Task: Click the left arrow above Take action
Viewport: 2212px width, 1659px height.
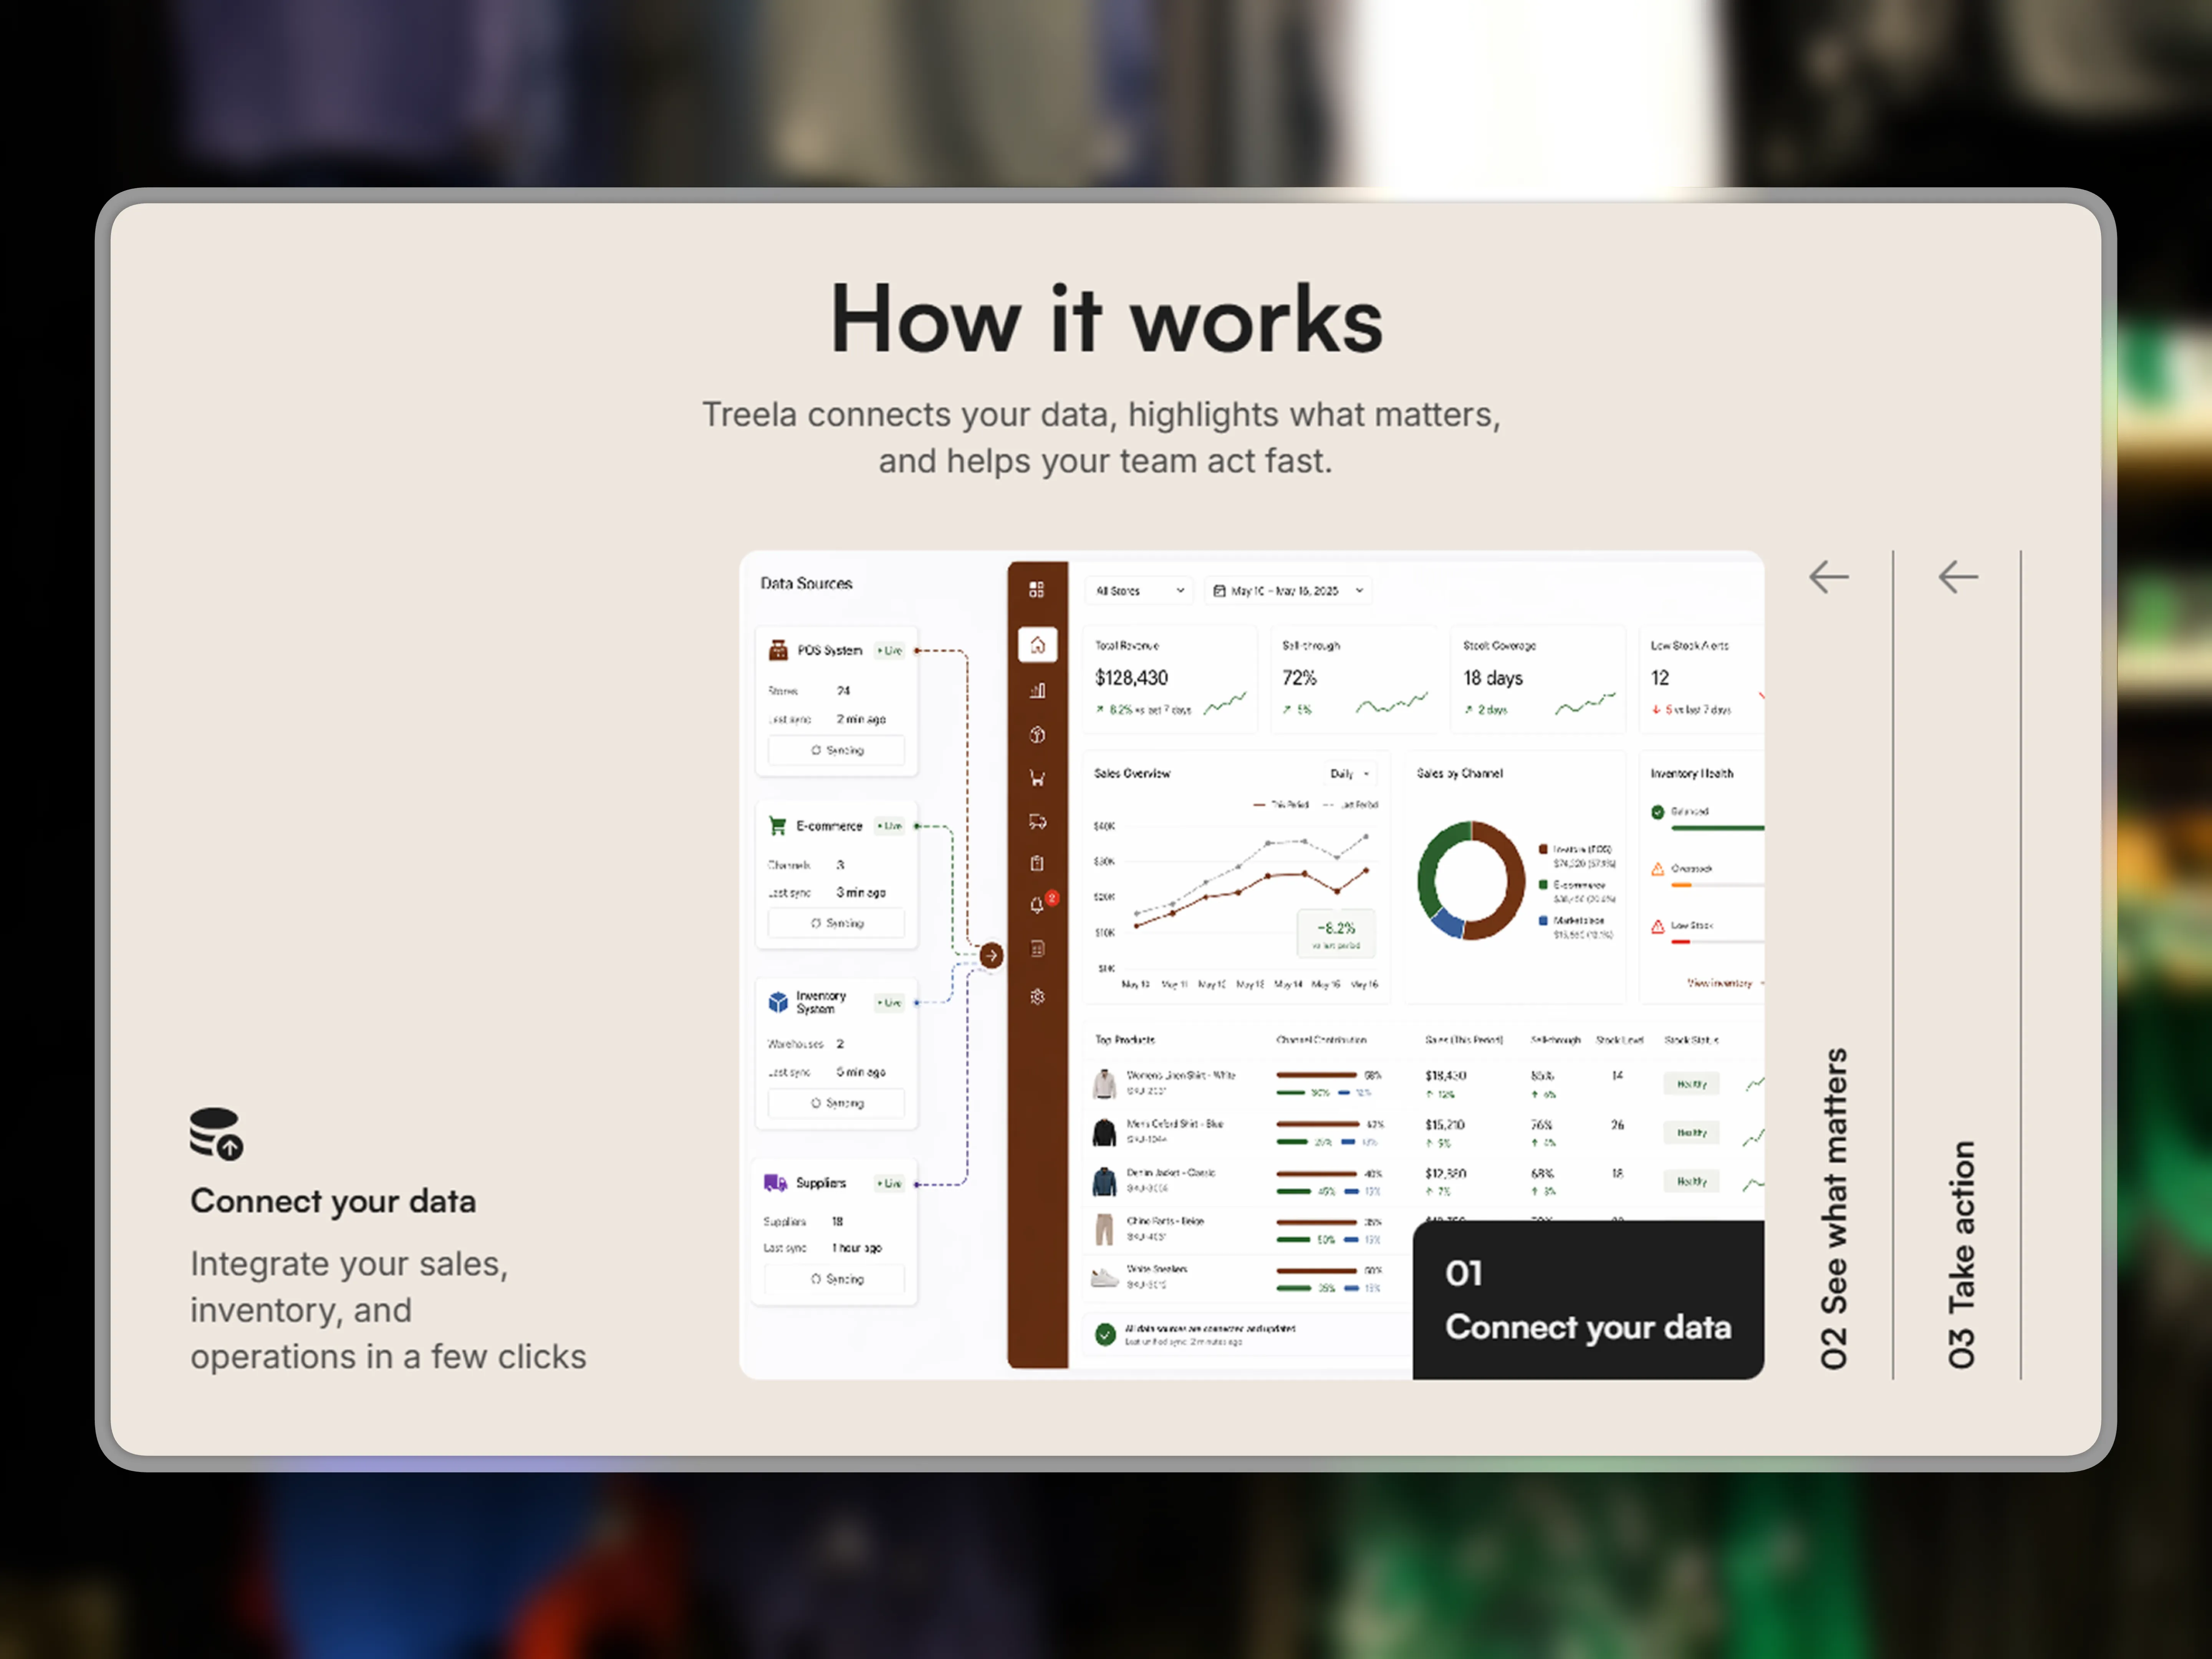Action: tap(1958, 577)
